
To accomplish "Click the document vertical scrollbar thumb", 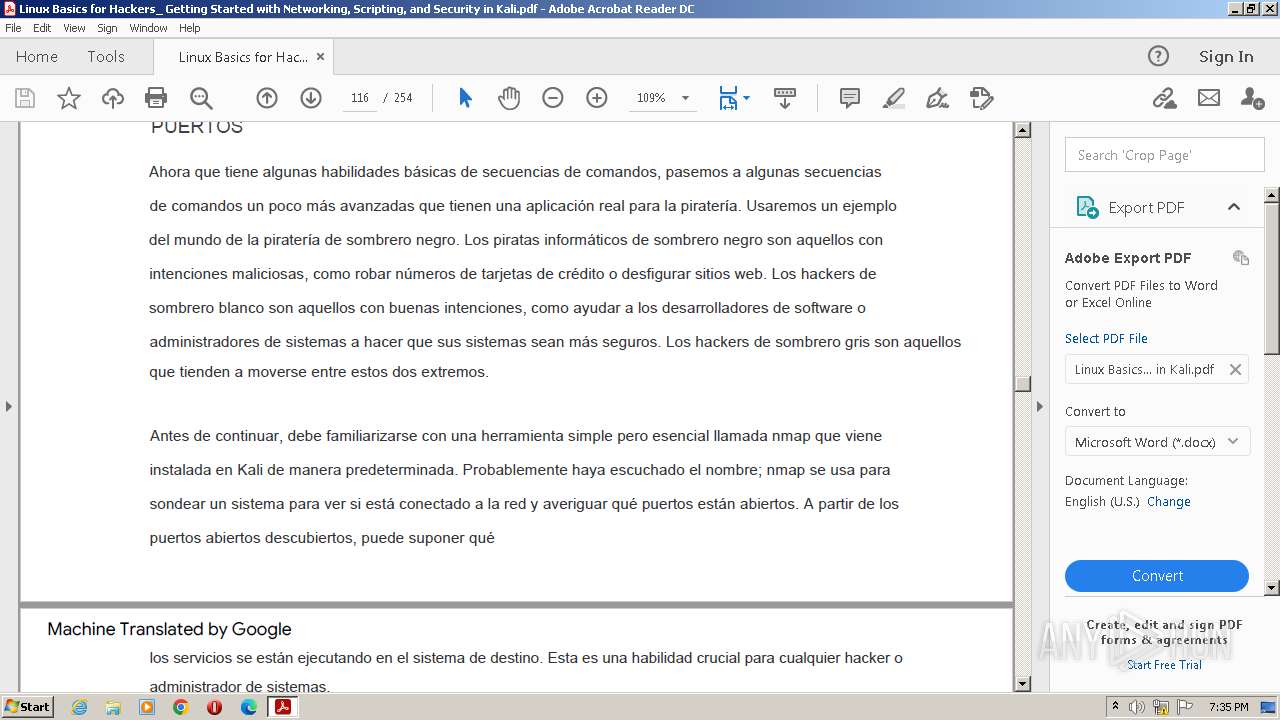I will 1022,384.
